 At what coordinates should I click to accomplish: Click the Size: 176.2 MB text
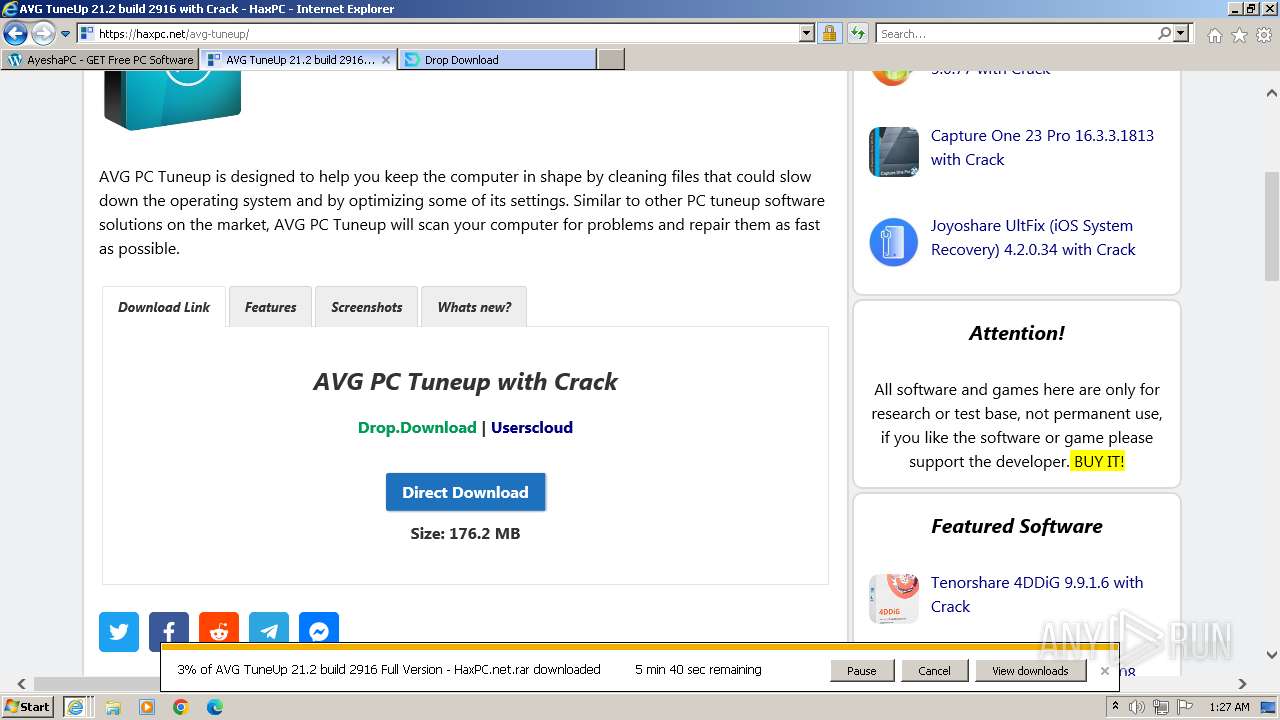click(x=465, y=533)
